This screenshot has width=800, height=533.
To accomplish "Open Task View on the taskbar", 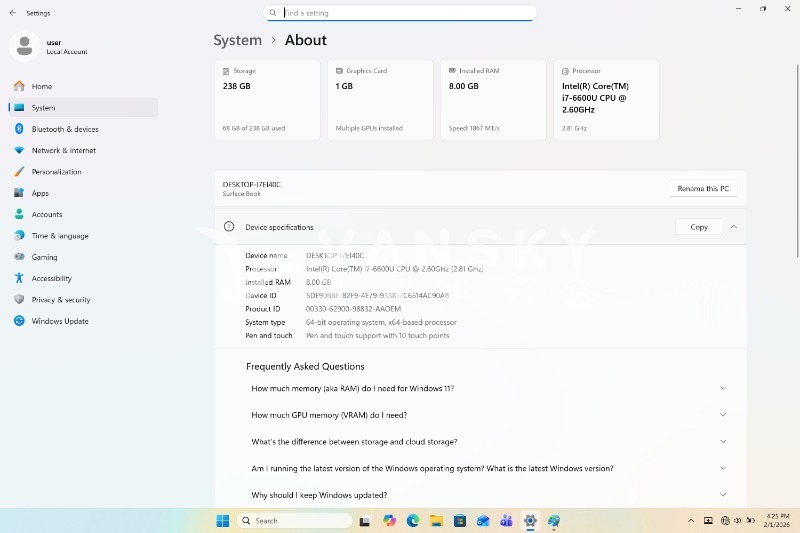I will point(365,521).
